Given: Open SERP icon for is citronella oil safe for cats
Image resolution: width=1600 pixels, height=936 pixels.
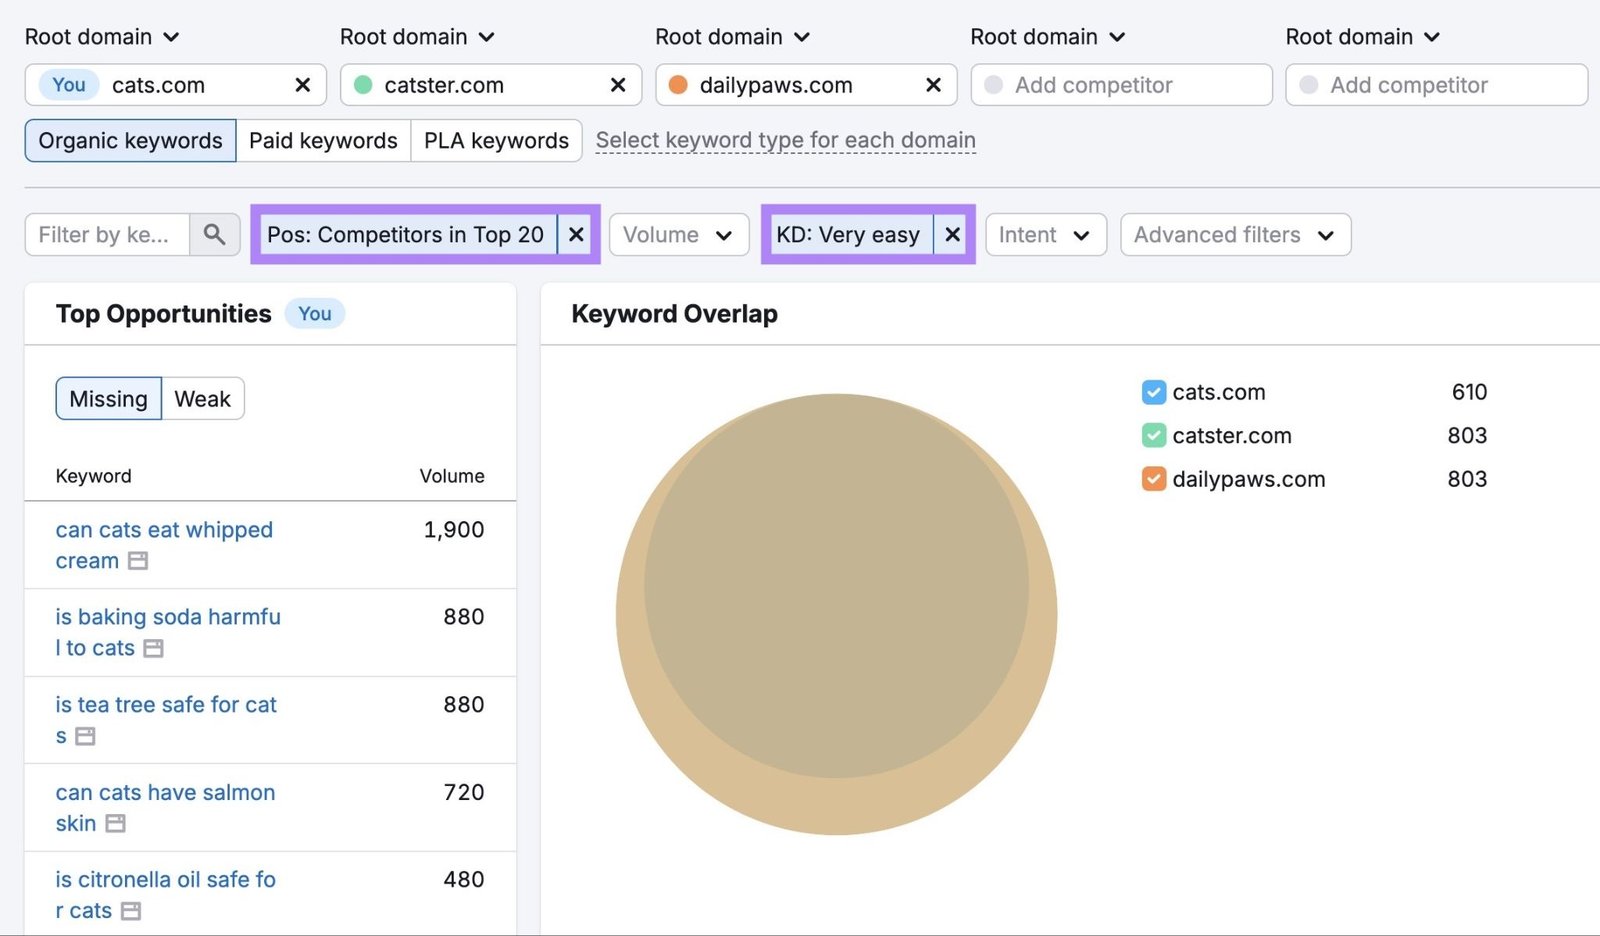Looking at the screenshot, I should tap(131, 911).
